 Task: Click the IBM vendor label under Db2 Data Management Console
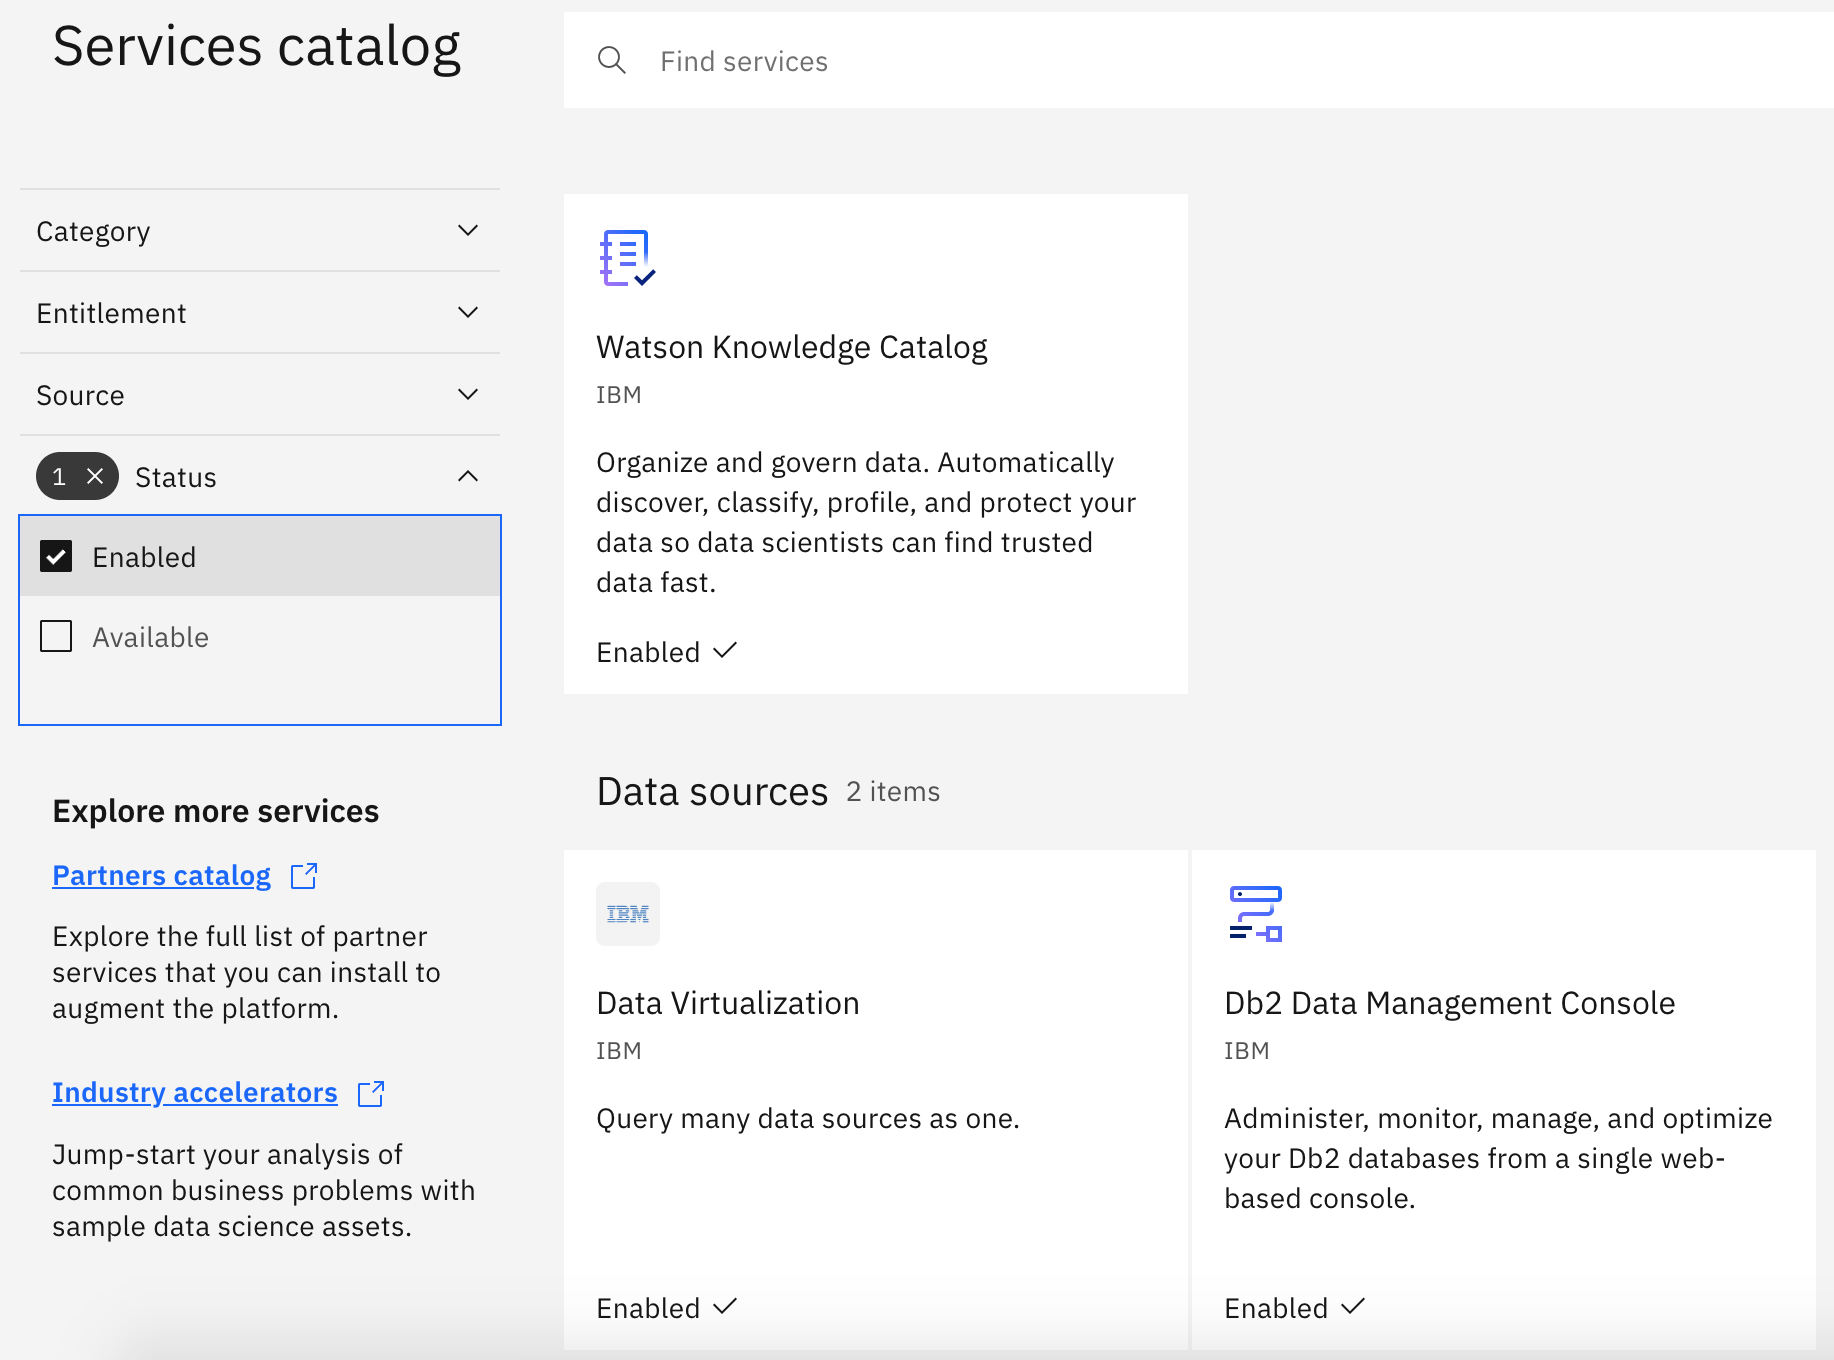pos(1247,1051)
